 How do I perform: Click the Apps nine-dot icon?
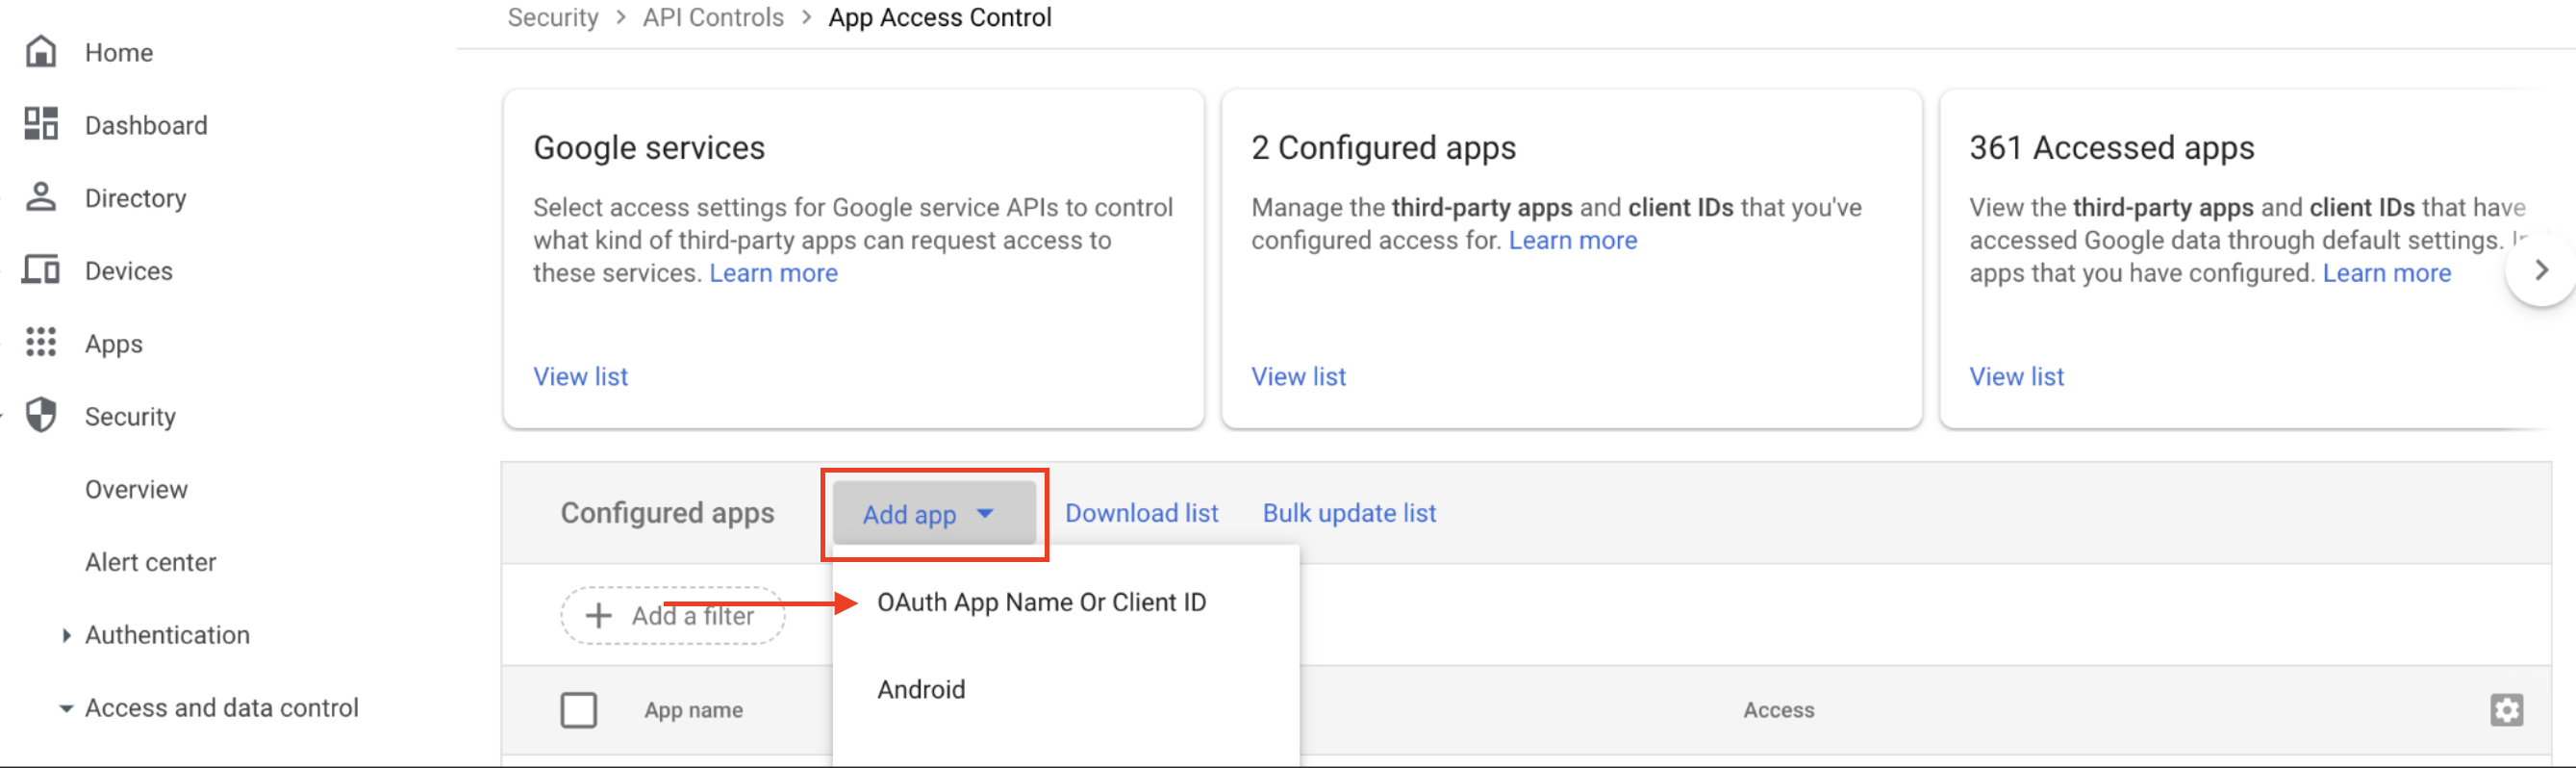pyautogui.click(x=41, y=342)
